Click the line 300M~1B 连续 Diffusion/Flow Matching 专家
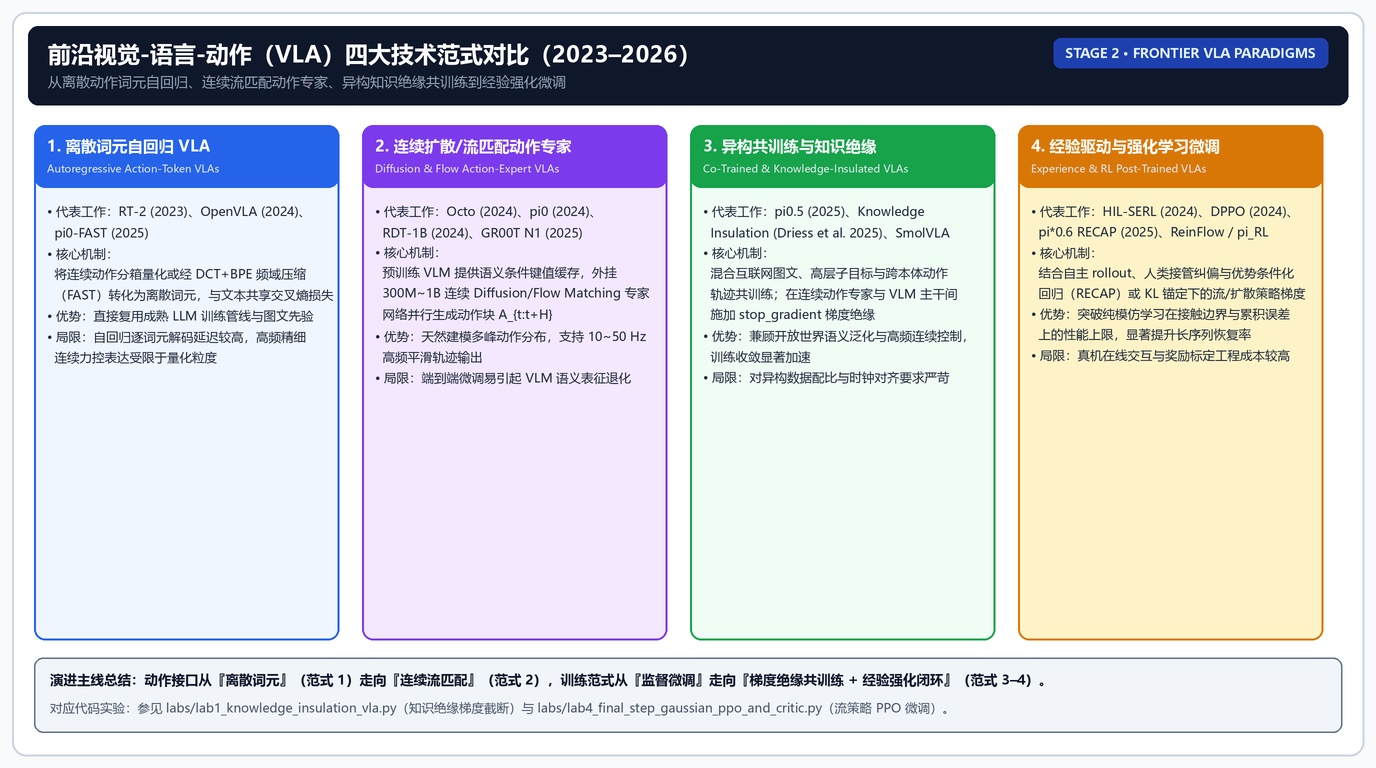 (516, 294)
